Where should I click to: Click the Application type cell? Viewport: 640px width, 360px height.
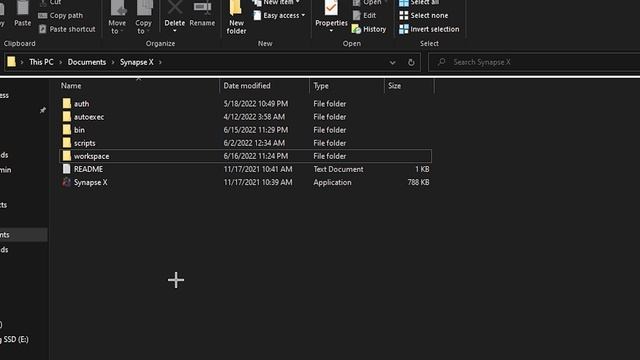tap(332, 182)
